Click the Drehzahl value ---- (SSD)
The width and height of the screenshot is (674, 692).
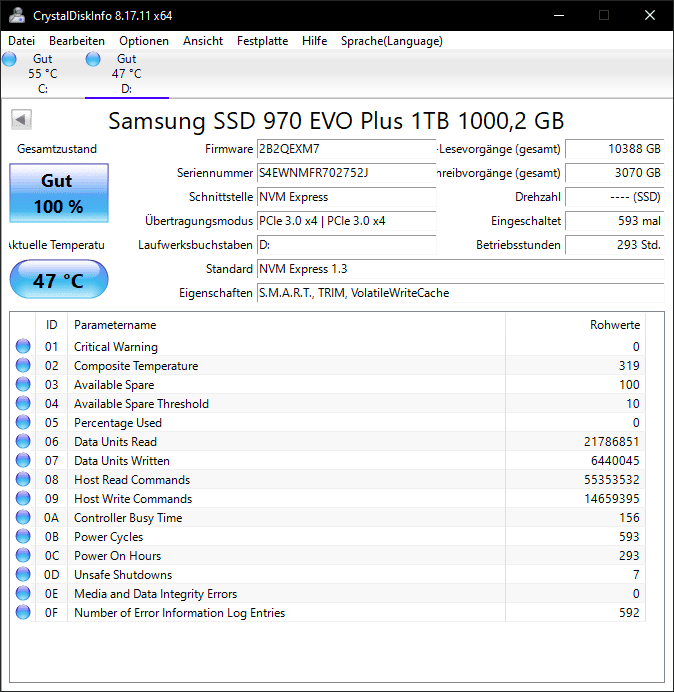(x=614, y=197)
